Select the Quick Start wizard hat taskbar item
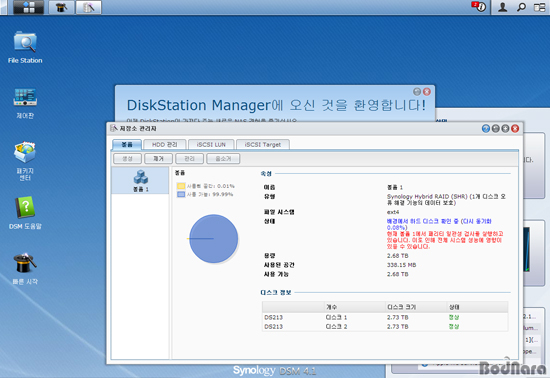 [62, 7]
